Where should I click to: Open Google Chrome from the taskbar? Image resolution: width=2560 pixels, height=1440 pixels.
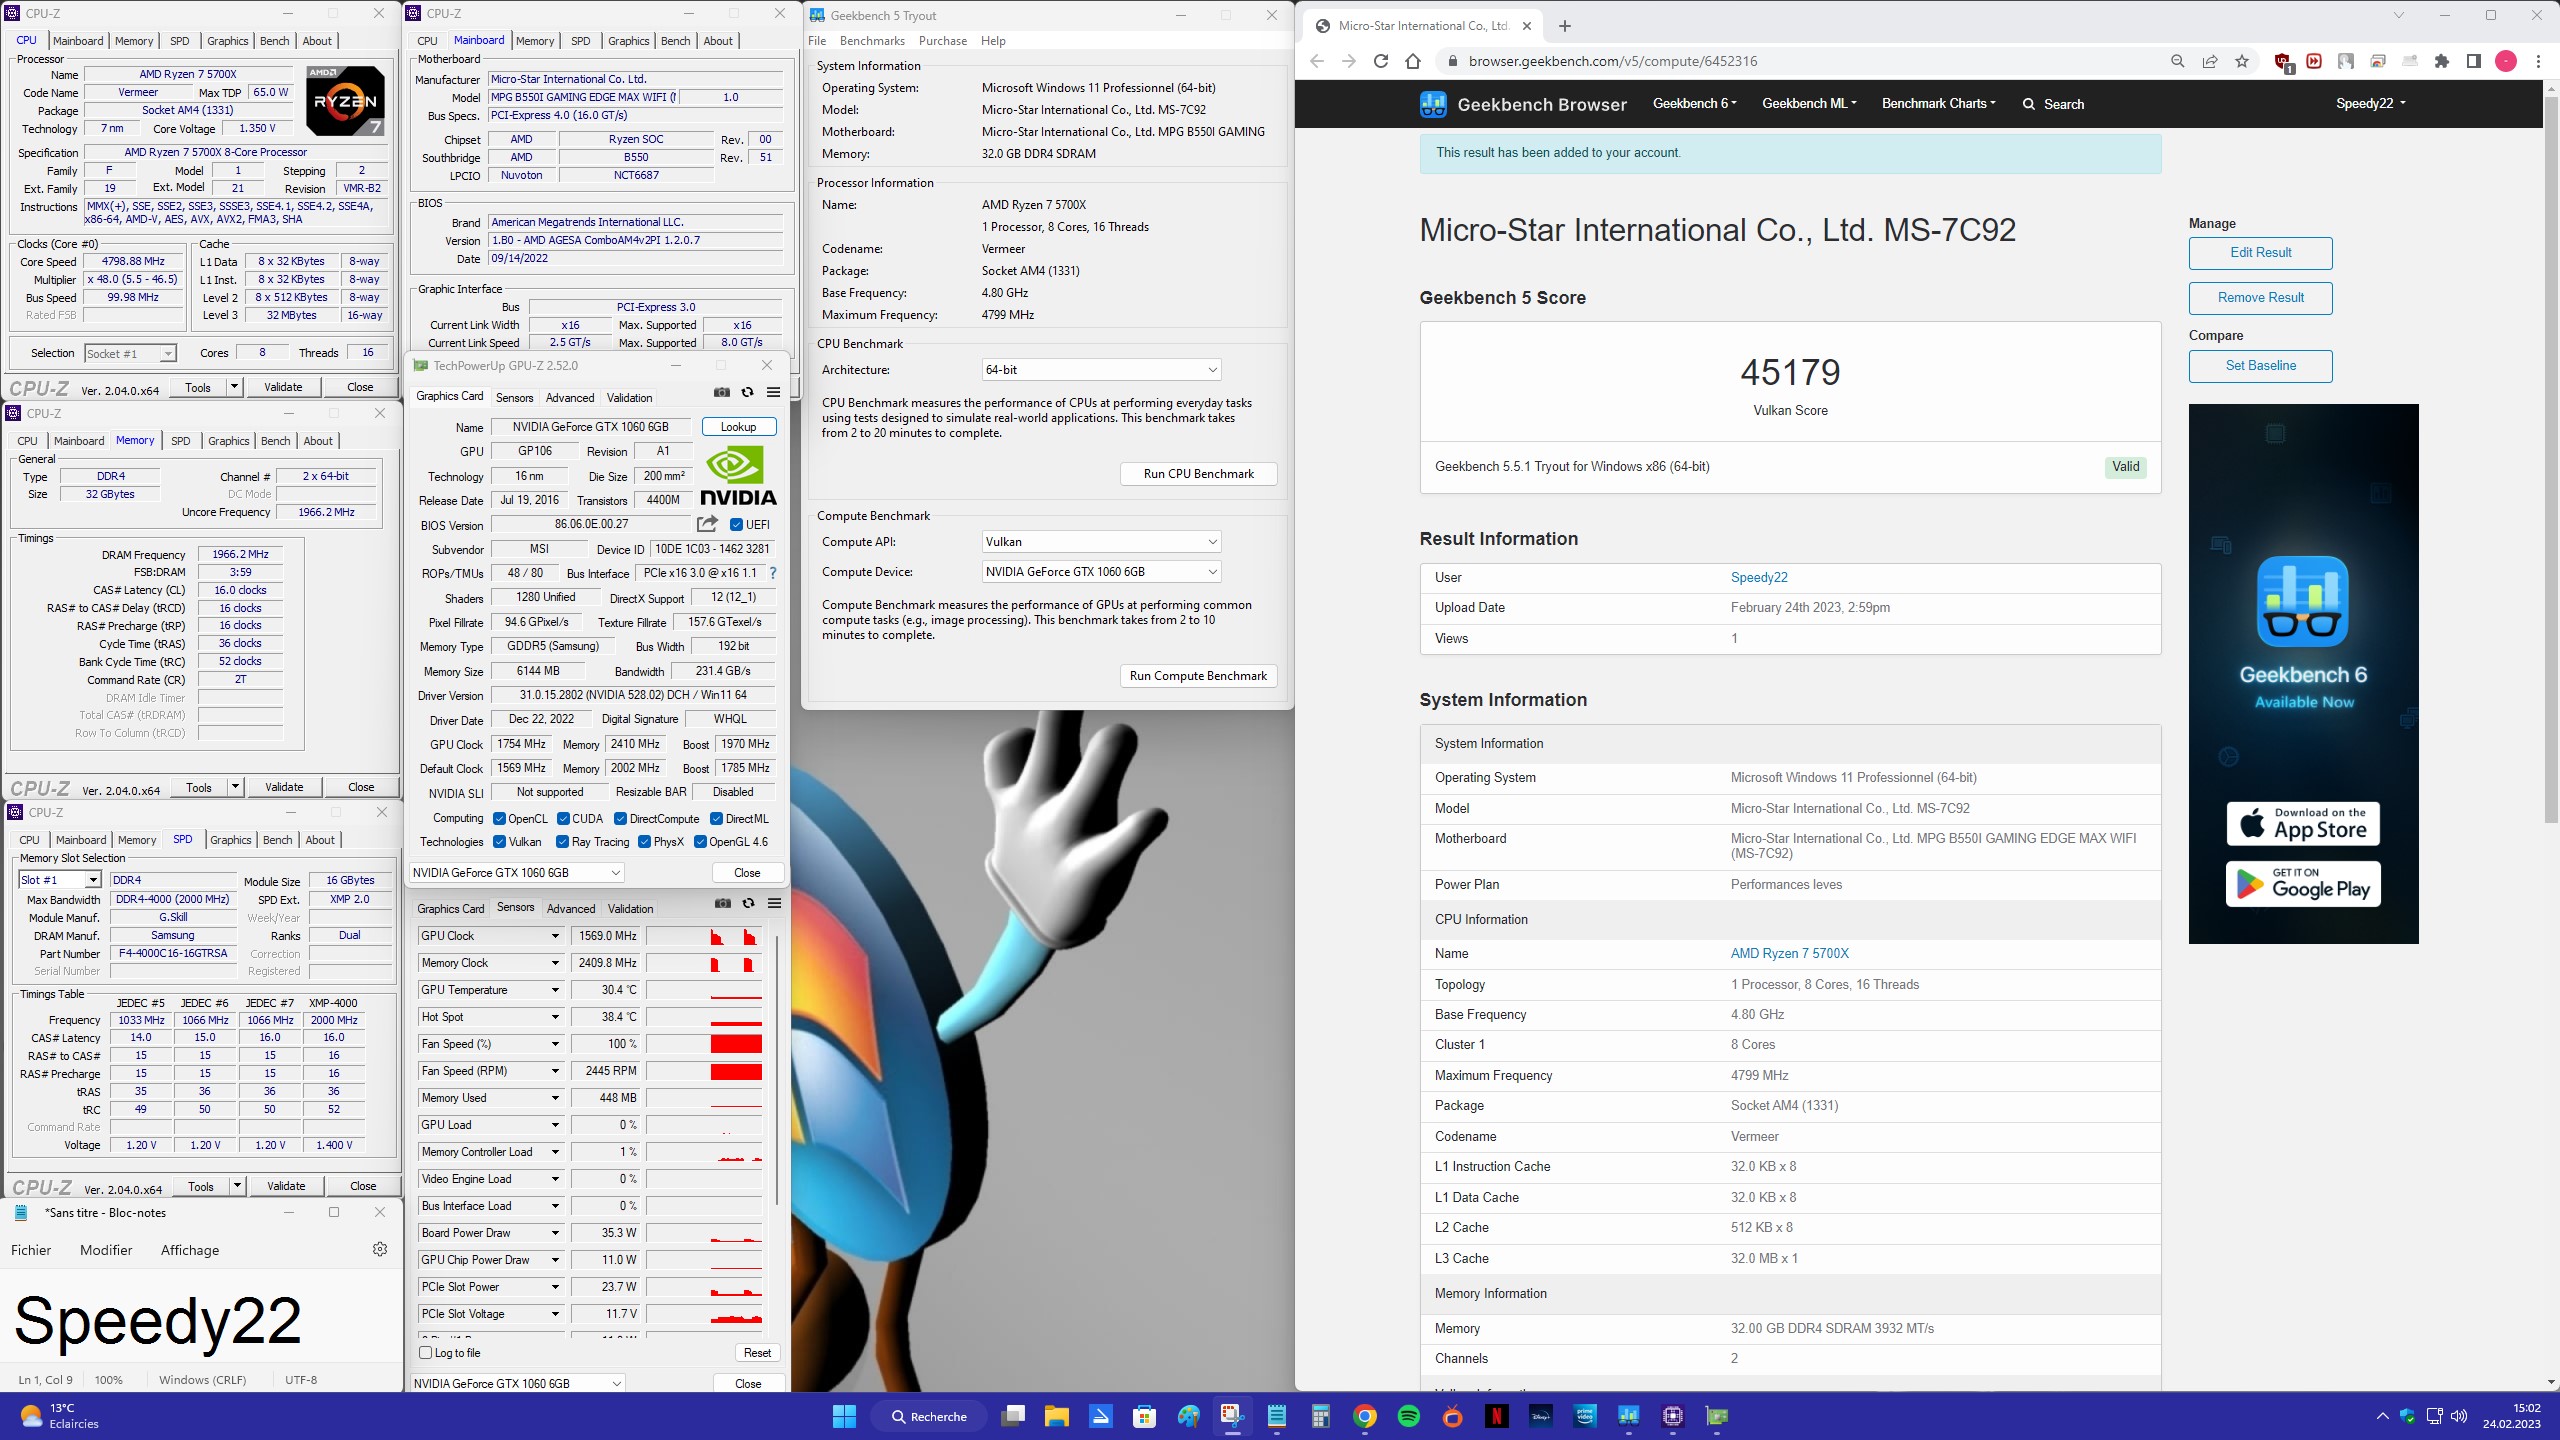(1365, 1416)
